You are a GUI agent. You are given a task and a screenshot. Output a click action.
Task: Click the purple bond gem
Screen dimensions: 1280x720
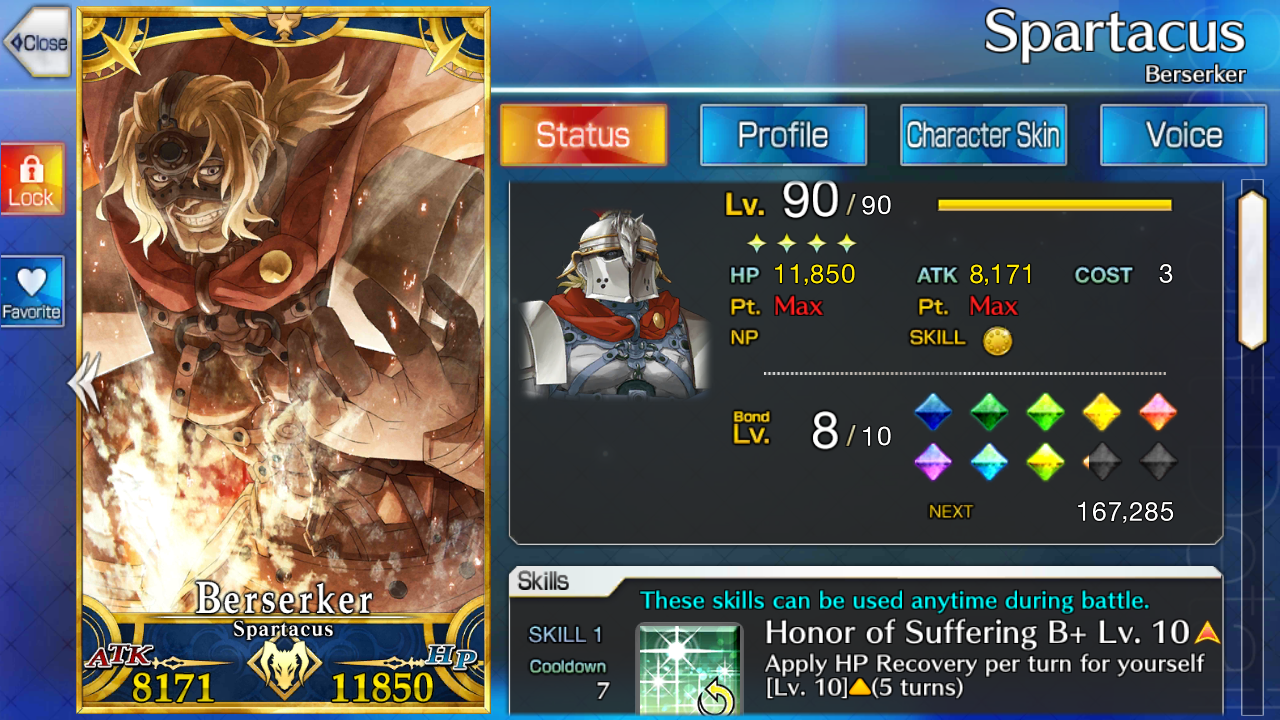pyautogui.click(x=933, y=462)
